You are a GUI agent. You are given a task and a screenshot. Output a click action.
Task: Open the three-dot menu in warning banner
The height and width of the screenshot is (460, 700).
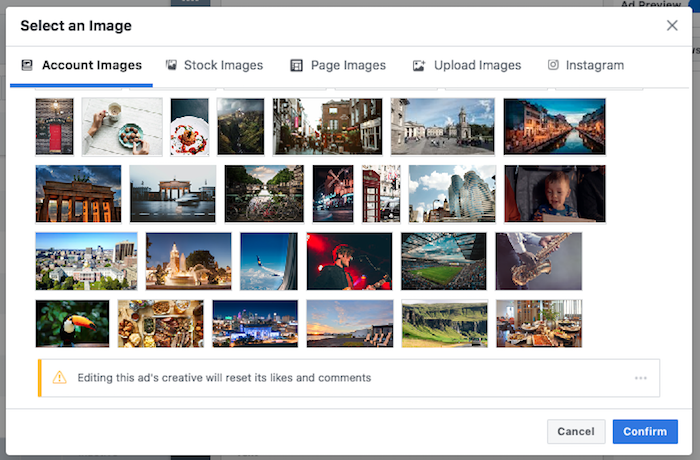click(x=641, y=378)
